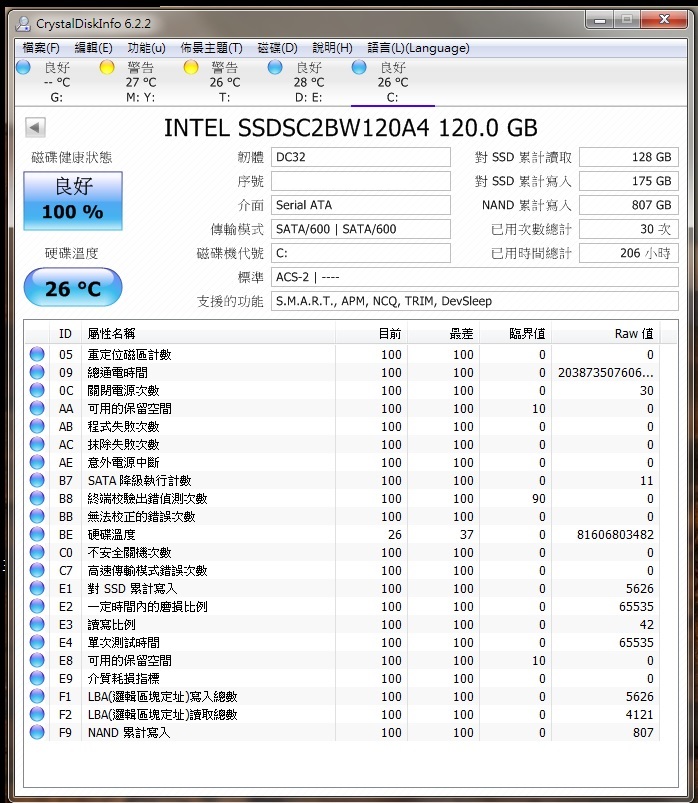Viewport: 698px width, 803px height.
Task: Click status icon for attribute E4
Action: tap(37, 642)
